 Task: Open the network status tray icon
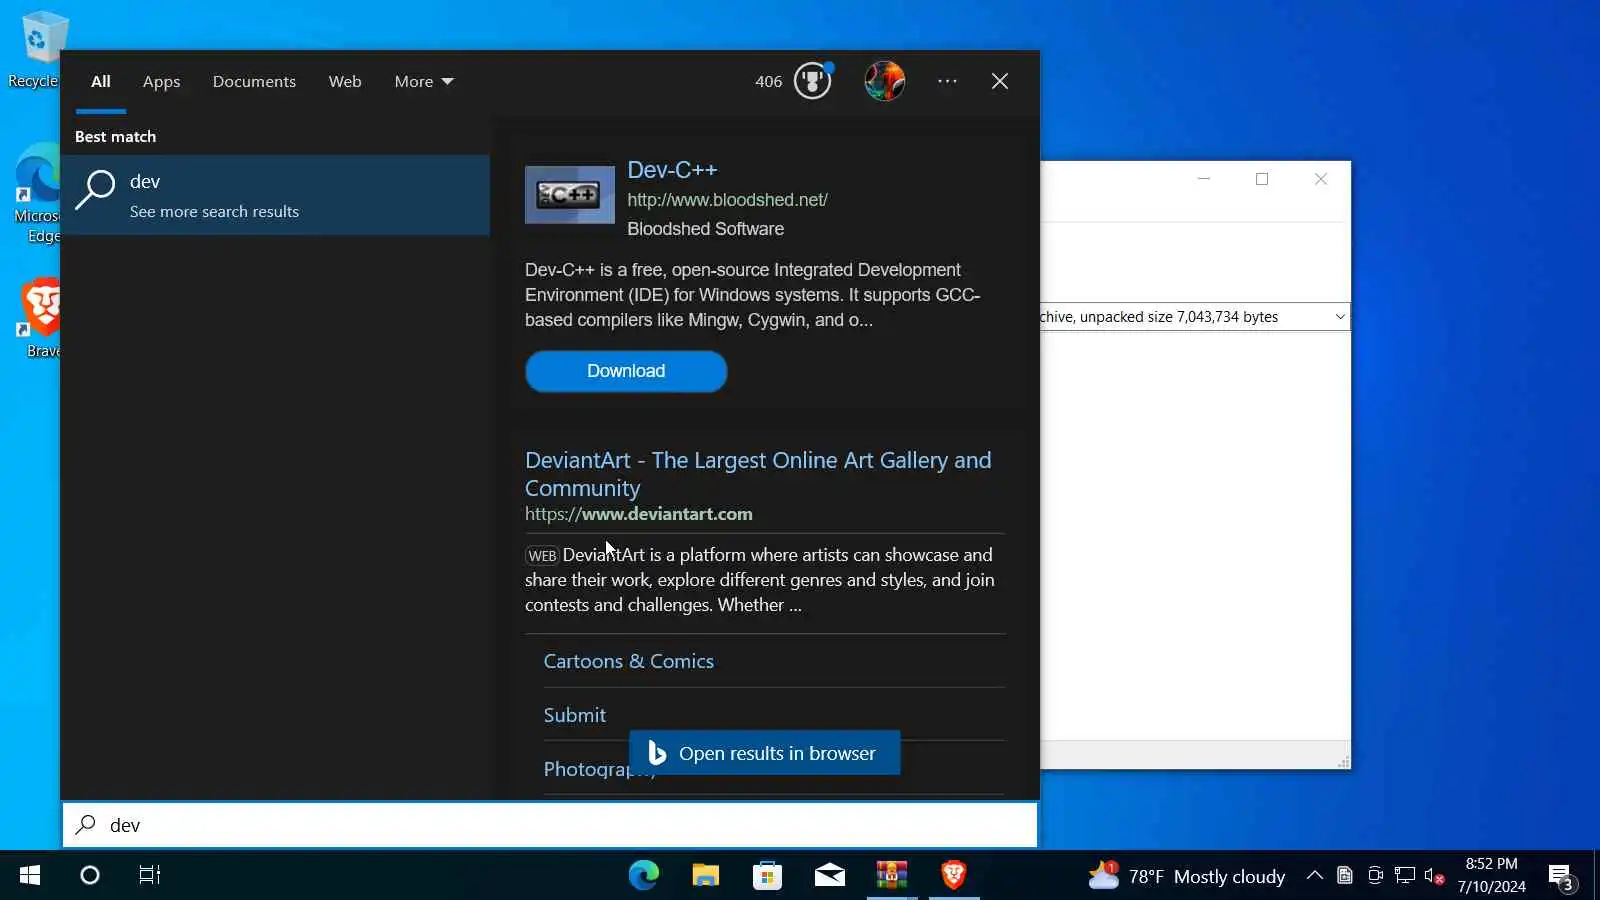tap(1405, 876)
